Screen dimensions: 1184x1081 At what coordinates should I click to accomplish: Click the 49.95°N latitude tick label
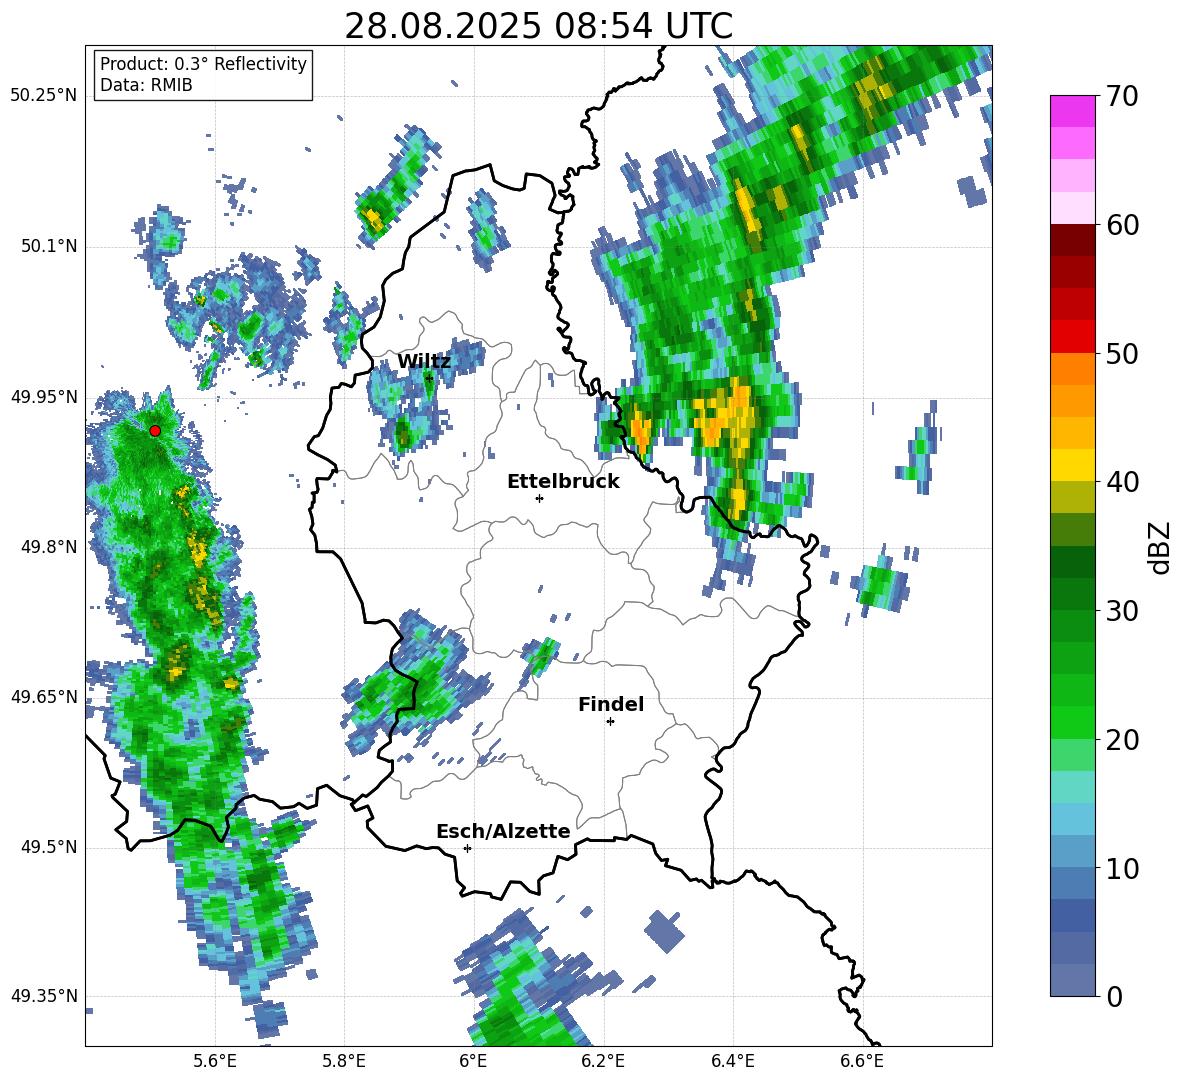pyautogui.click(x=44, y=397)
